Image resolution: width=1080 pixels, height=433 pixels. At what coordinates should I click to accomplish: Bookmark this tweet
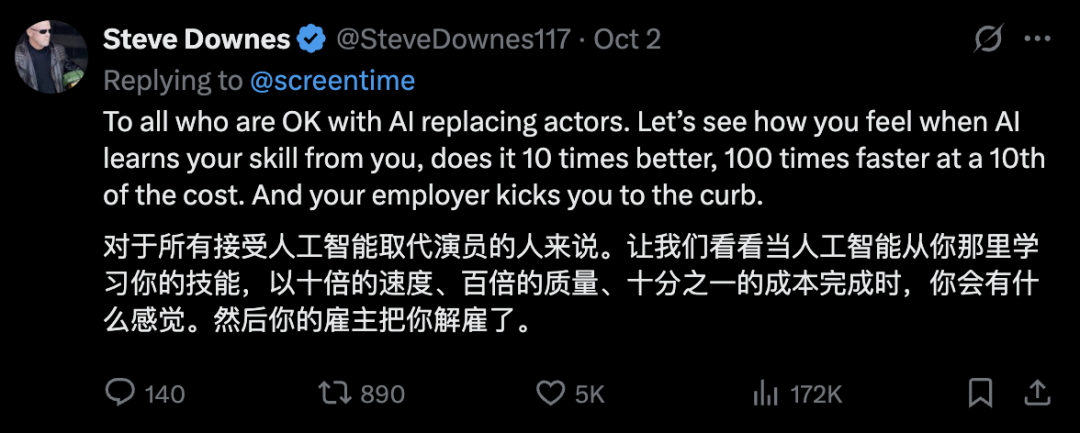[981, 392]
